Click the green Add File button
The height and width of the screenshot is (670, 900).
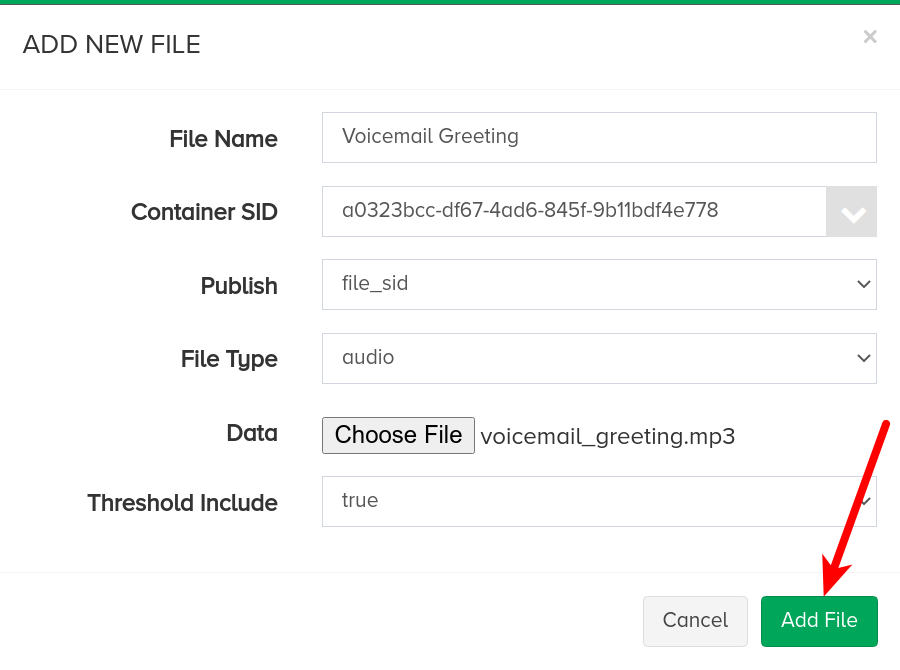[x=819, y=621]
